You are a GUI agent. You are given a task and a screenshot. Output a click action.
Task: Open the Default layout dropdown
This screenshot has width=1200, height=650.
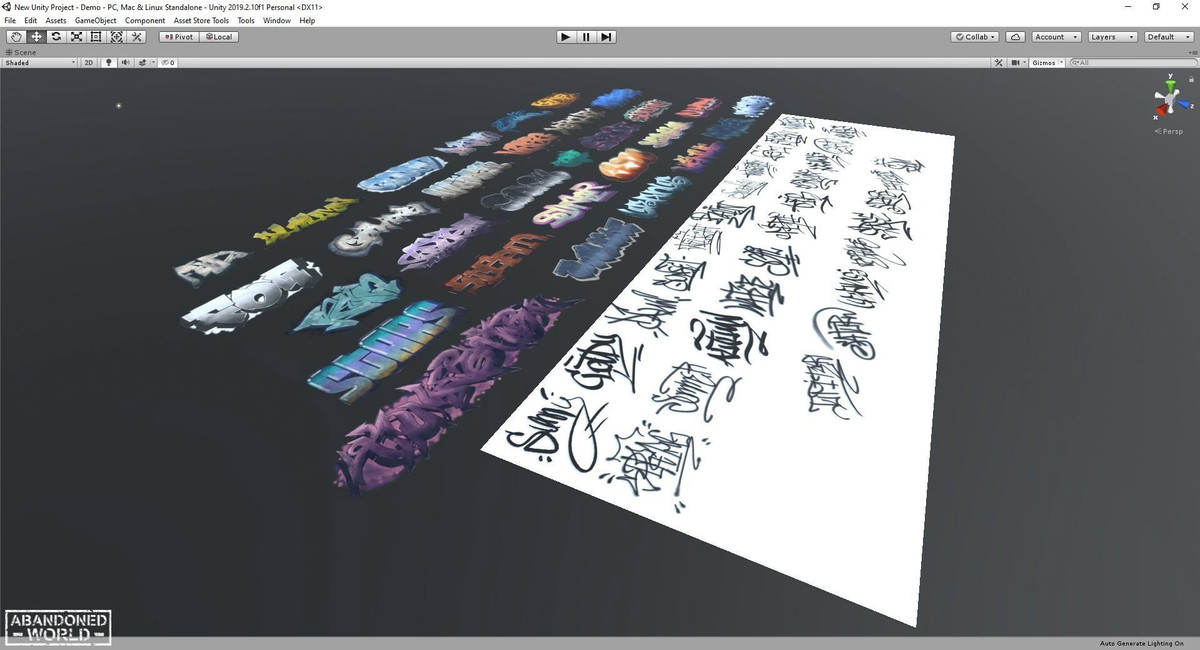pos(1168,37)
